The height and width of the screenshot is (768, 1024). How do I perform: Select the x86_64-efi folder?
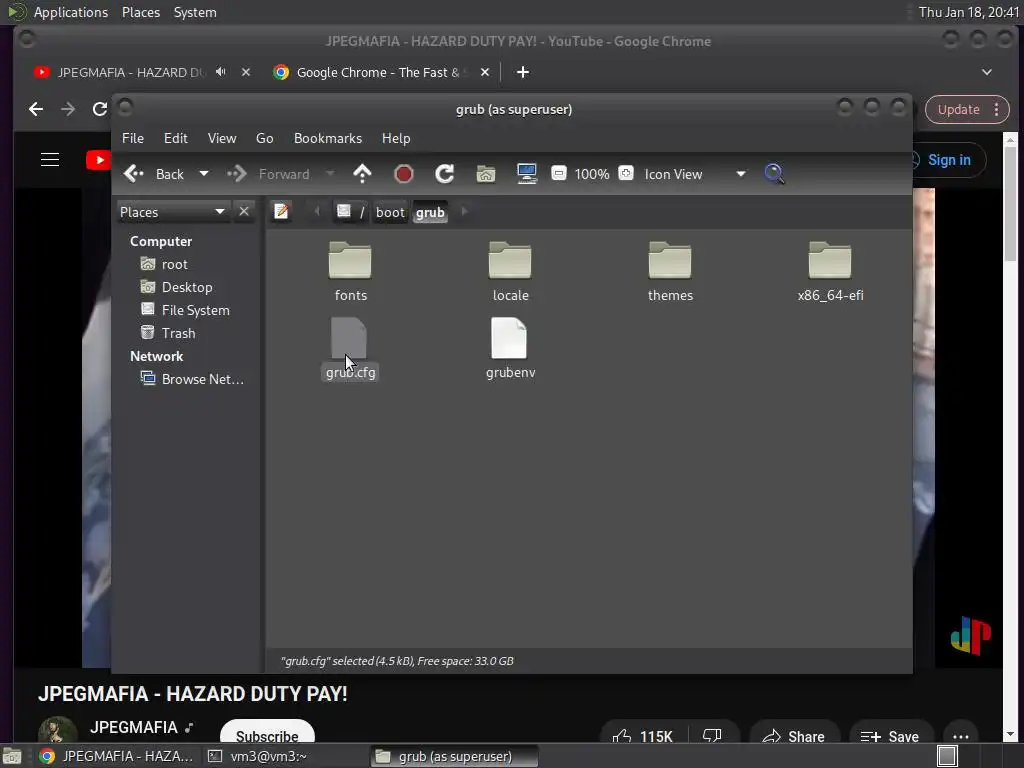(830, 271)
